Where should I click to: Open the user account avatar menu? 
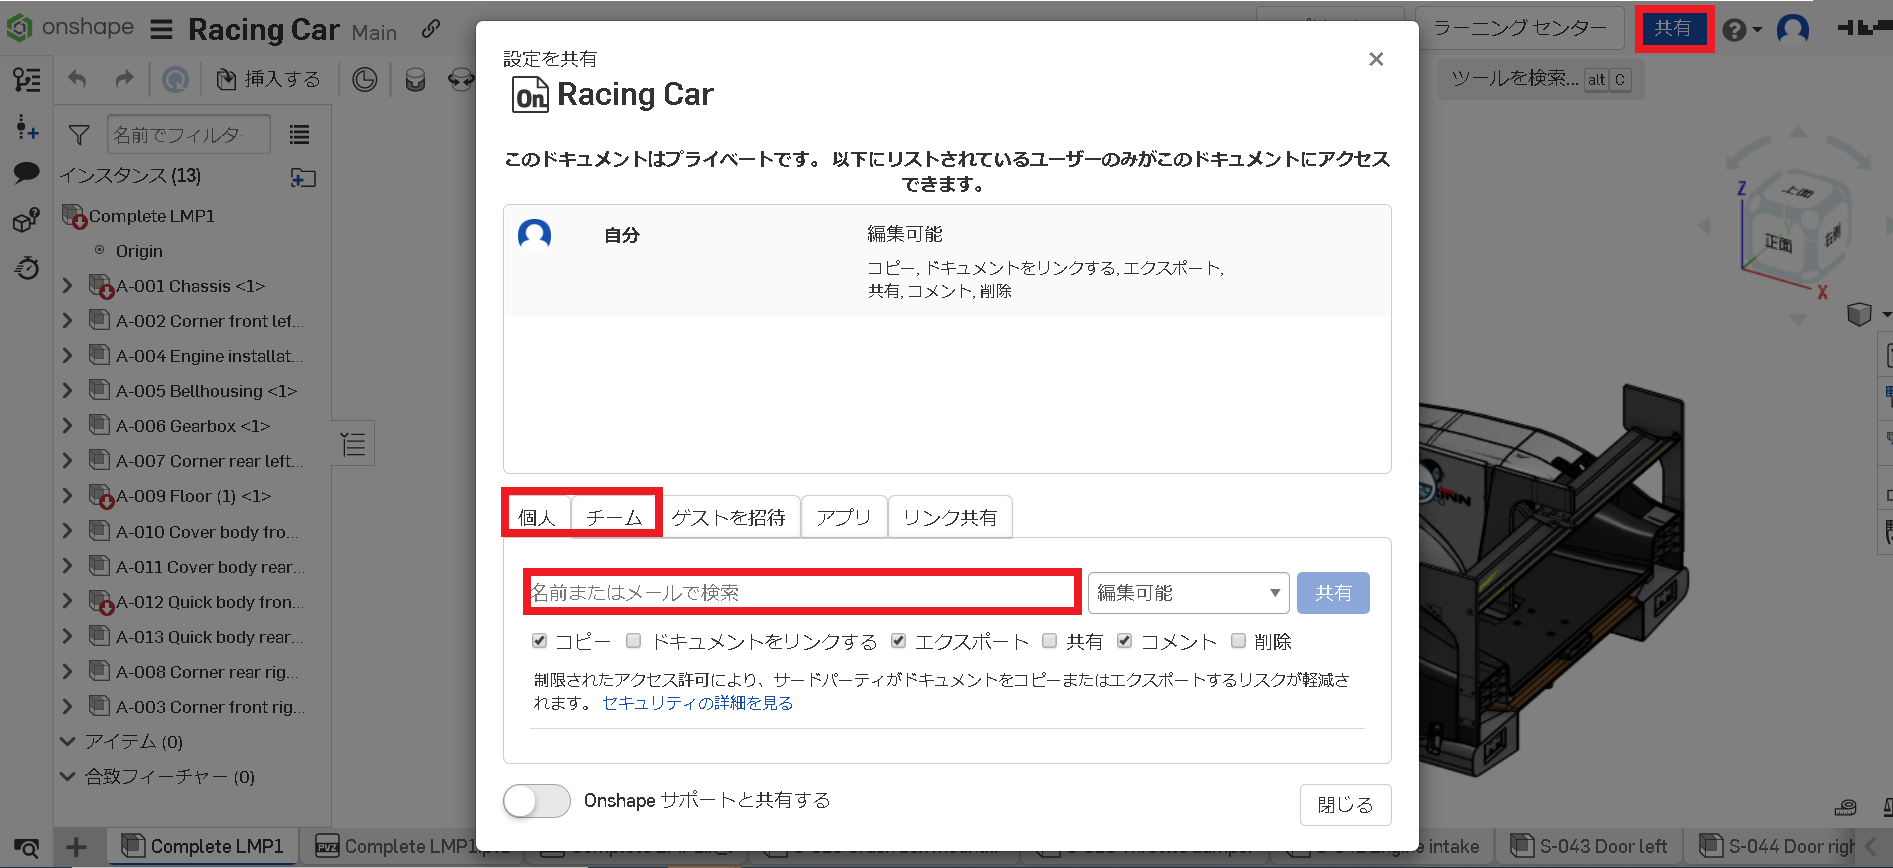pyautogui.click(x=1793, y=29)
